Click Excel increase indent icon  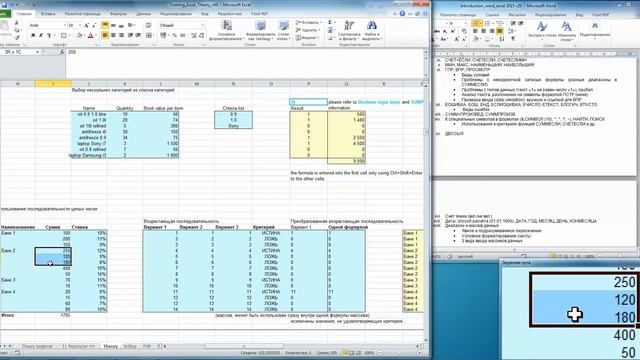138,36
